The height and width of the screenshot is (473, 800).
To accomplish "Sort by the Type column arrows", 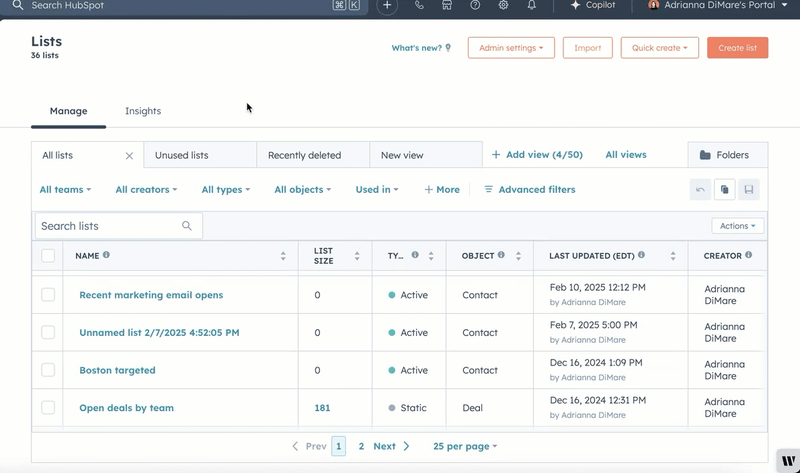I will point(431,256).
